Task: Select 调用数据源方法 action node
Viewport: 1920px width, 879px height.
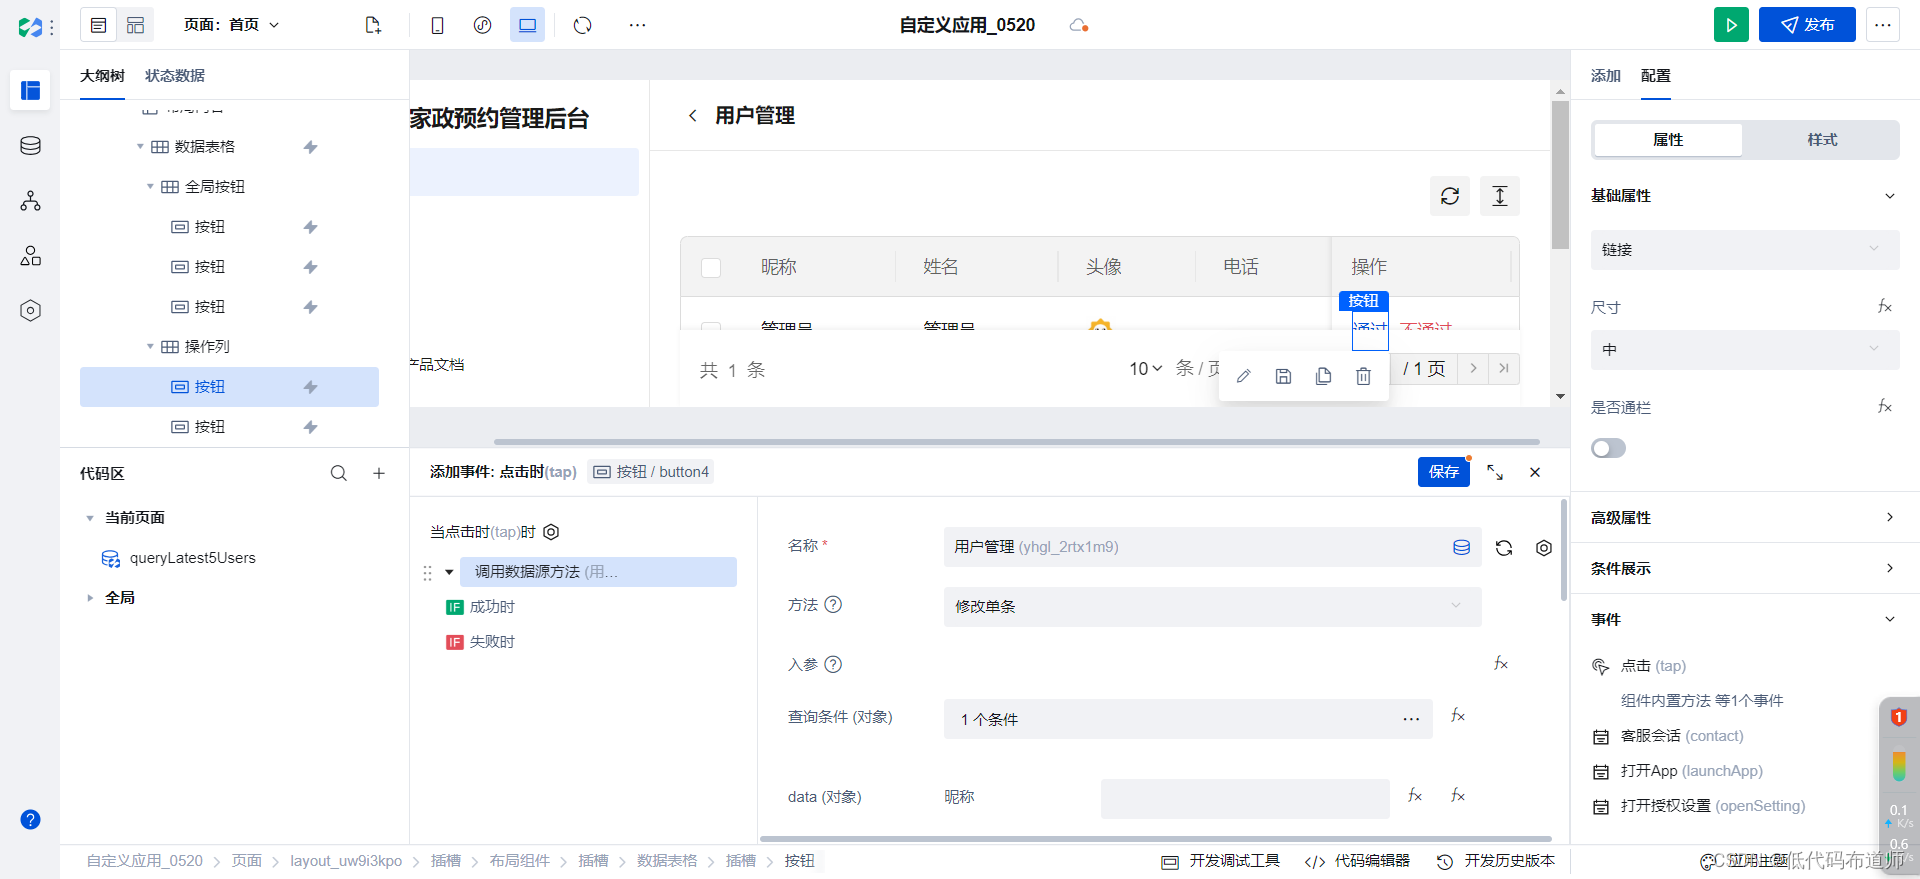Action: [x=598, y=572]
